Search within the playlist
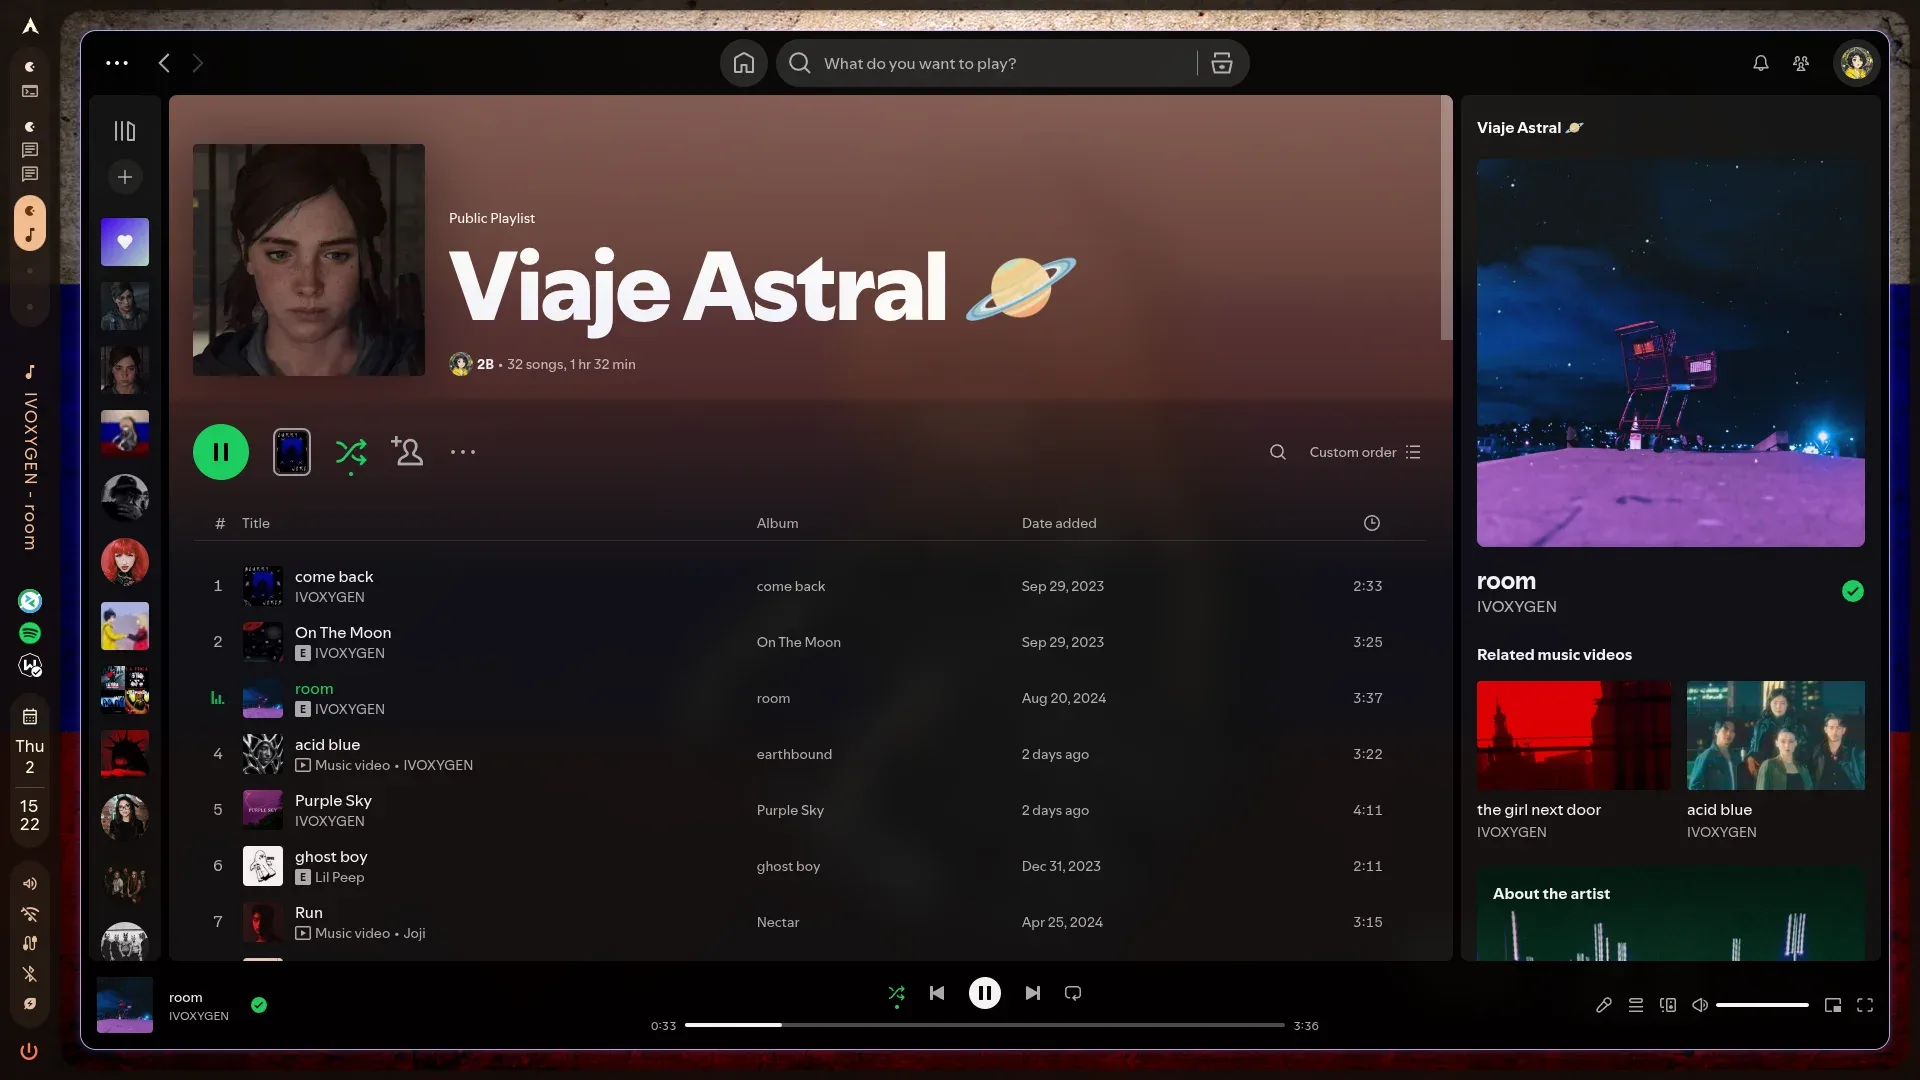The height and width of the screenshot is (1080, 1920). (1277, 452)
